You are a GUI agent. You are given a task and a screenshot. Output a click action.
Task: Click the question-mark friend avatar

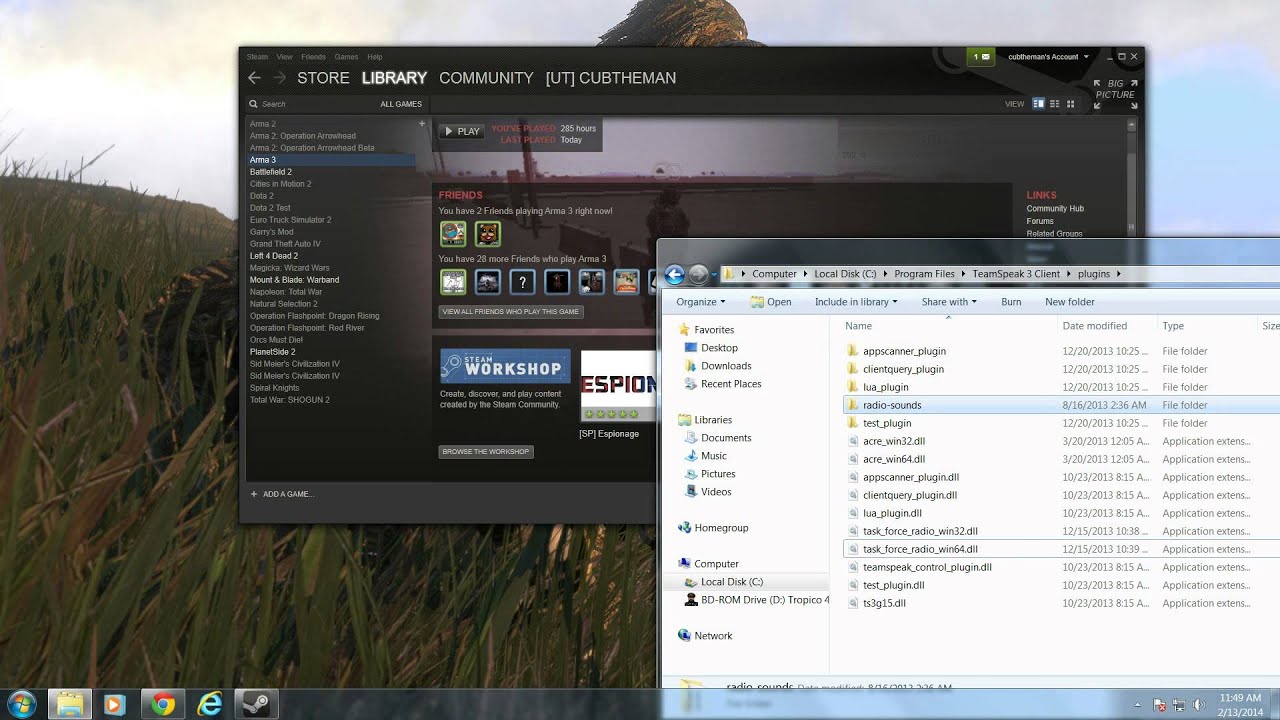point(522,283)
